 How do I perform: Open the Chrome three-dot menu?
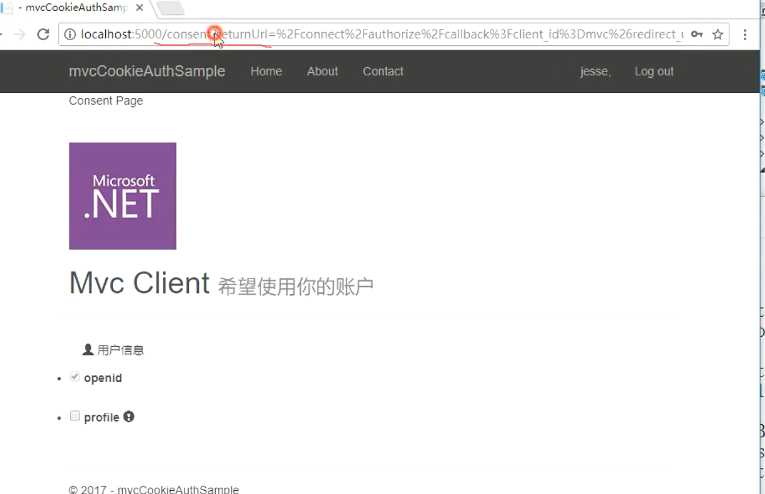[745, 34]
